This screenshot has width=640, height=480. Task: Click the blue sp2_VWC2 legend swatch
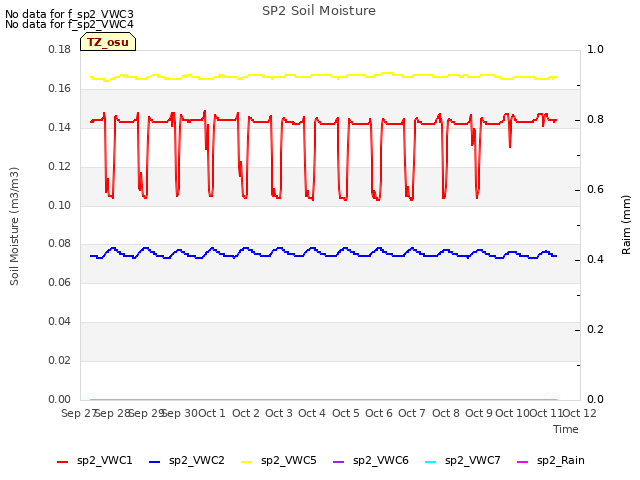click(x=154, y=462)
